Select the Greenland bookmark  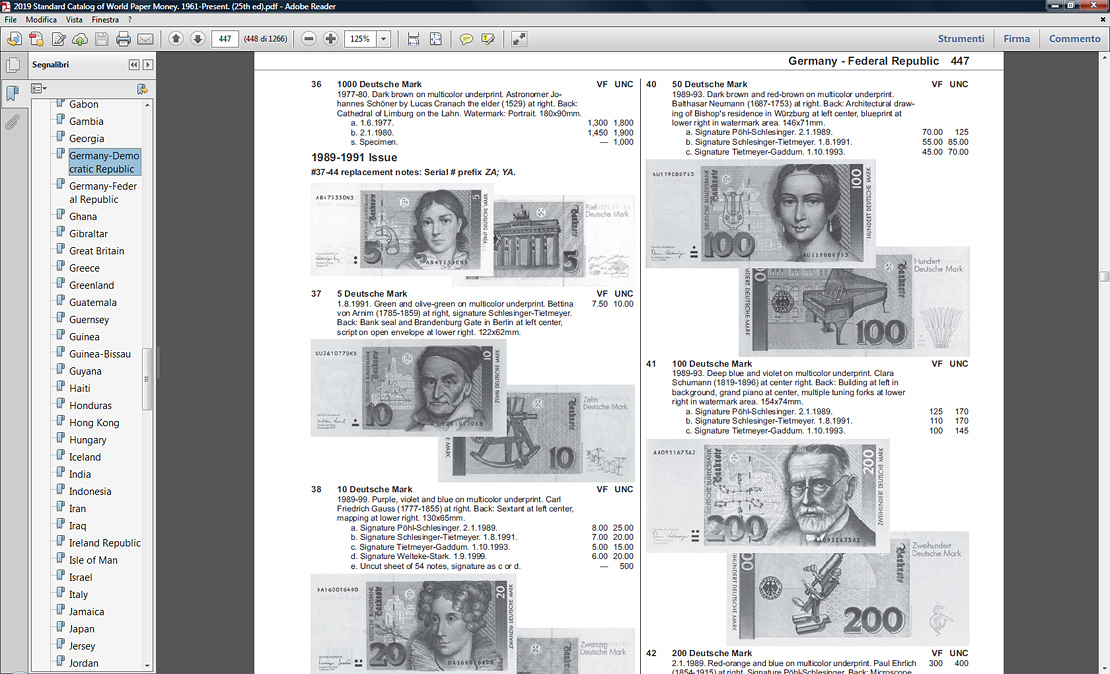[x=91, y=285]
